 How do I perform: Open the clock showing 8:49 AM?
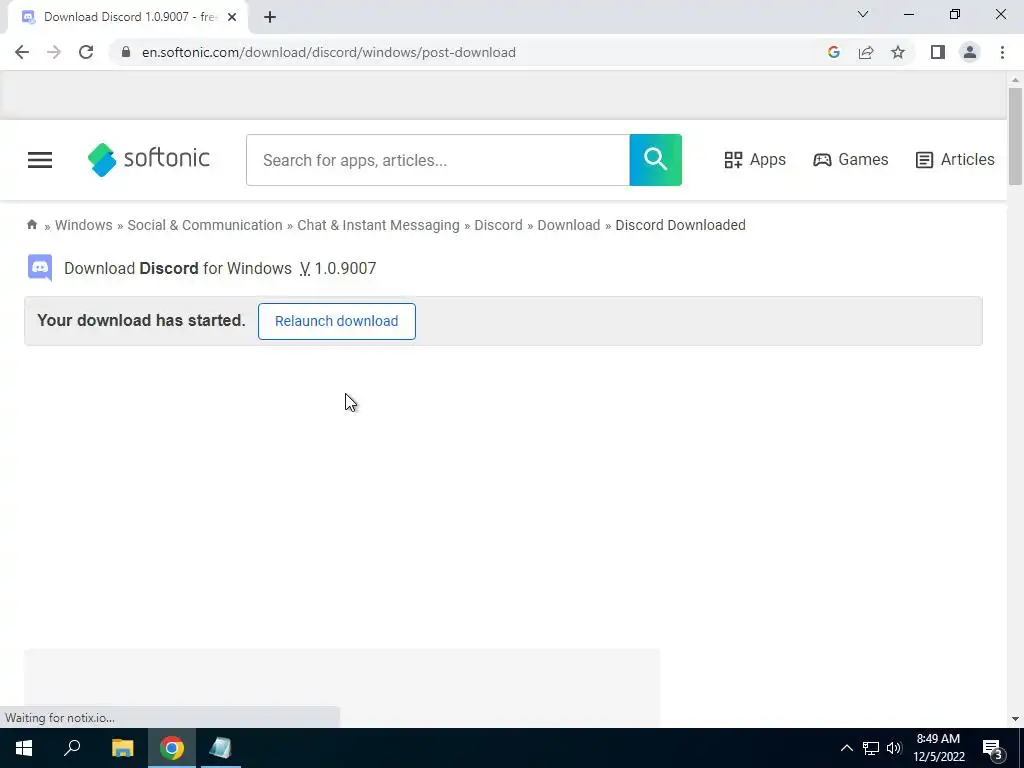[x=939, y=748]
